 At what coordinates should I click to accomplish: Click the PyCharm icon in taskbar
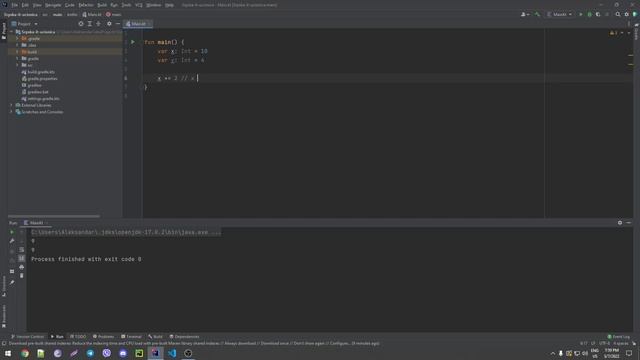(139, 353)
